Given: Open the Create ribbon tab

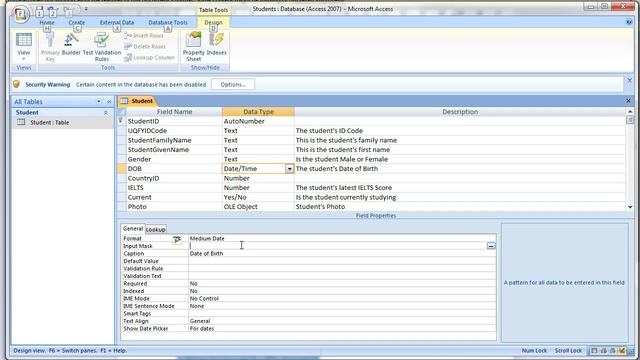Looking at the screenshot, I should click(x=77, y=22).
